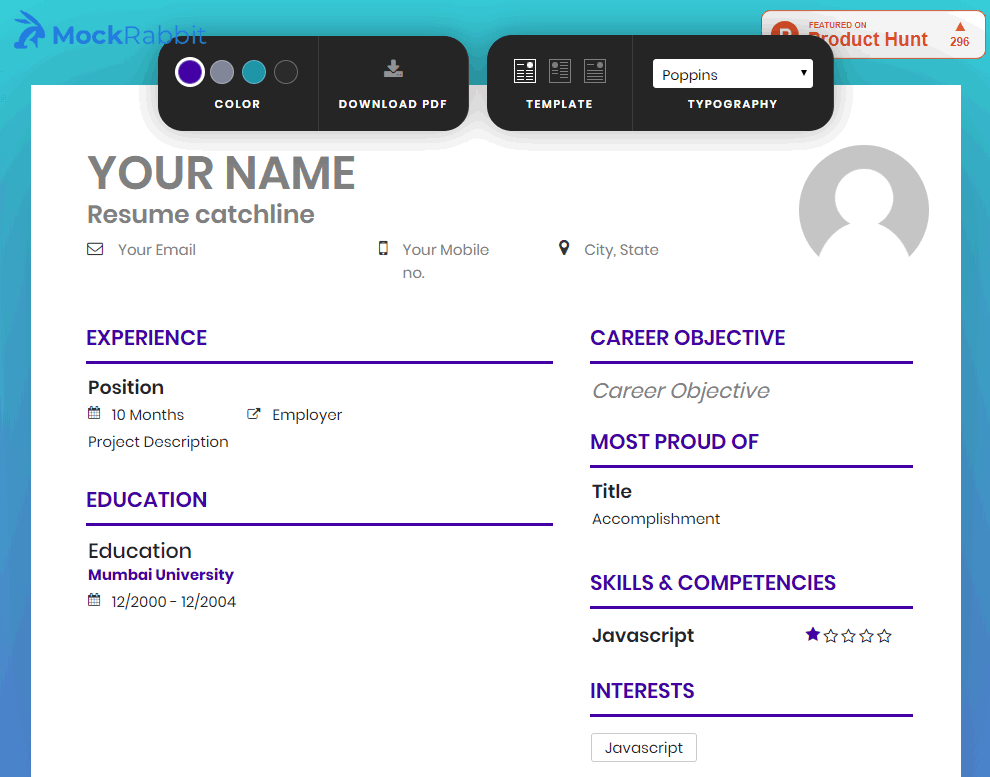Set Javascript skill rating to three stars
990x777 pixels.
[x=849, y=636]
